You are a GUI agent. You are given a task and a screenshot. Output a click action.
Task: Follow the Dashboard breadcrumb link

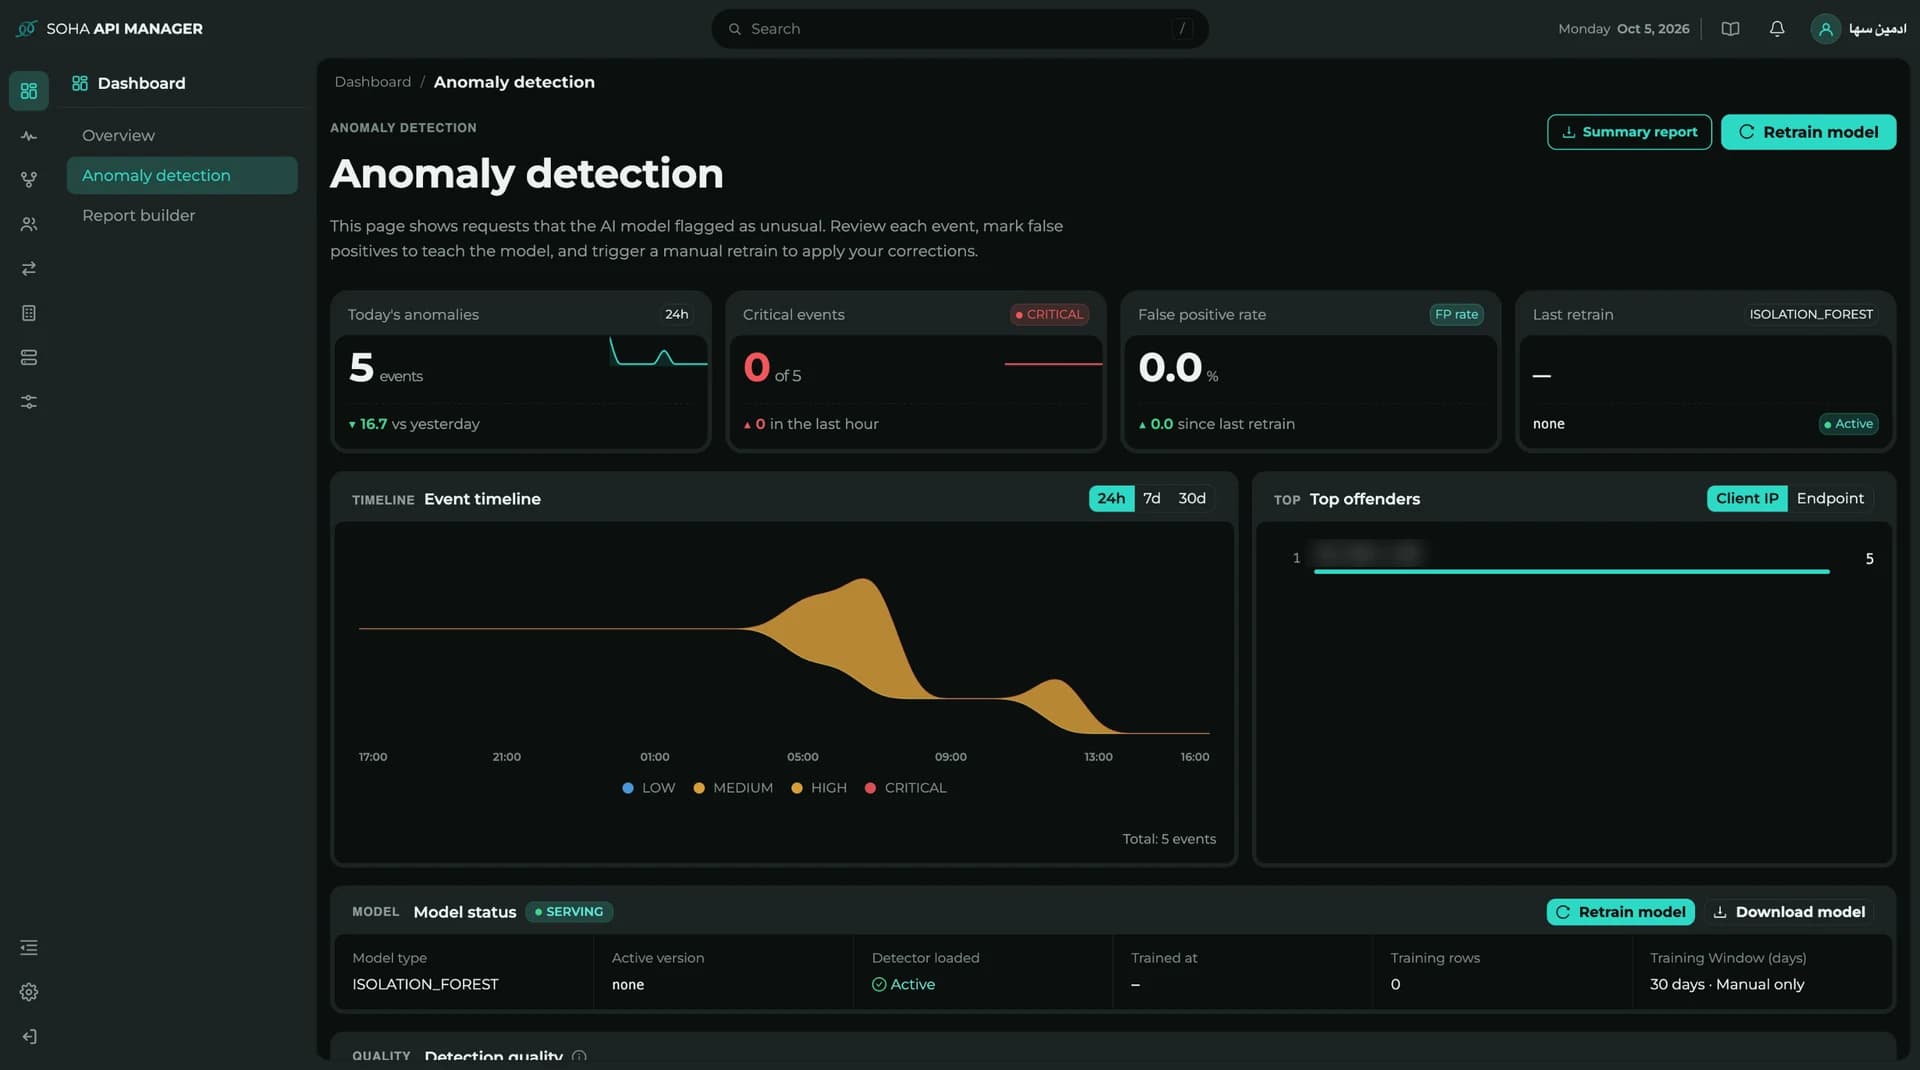[372, 82]
